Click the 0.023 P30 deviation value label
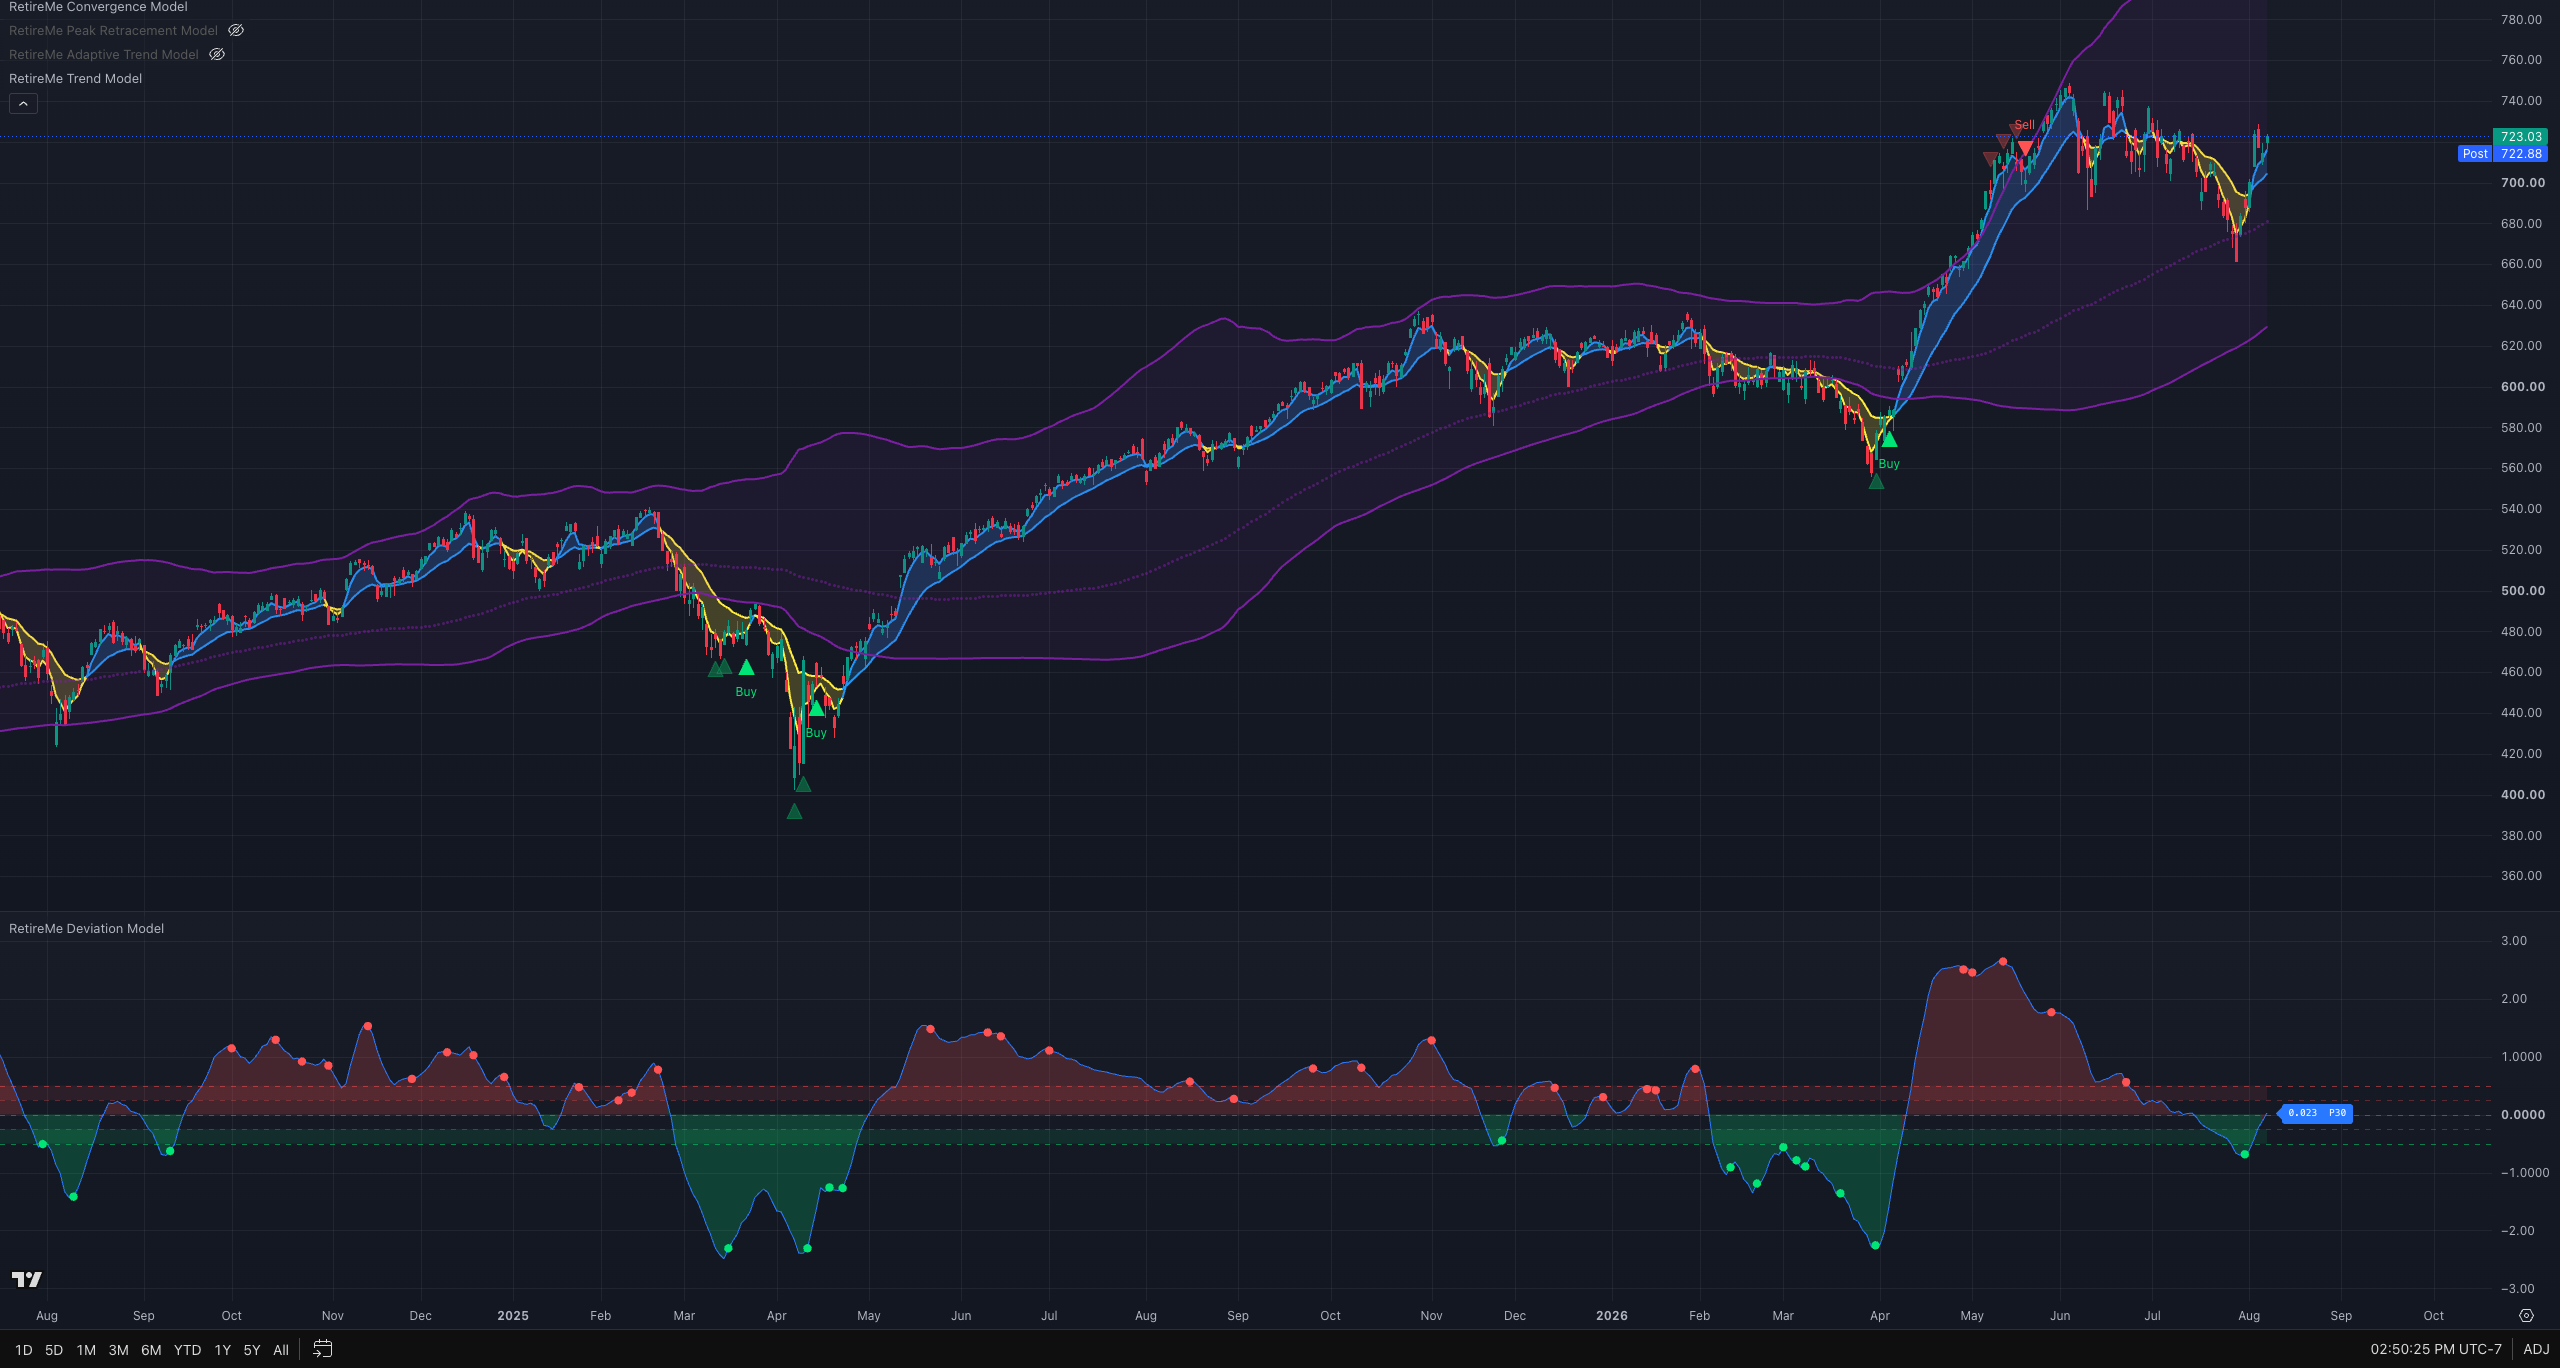This screenshot has width=2560, height=1368. click(2317, 1113)
